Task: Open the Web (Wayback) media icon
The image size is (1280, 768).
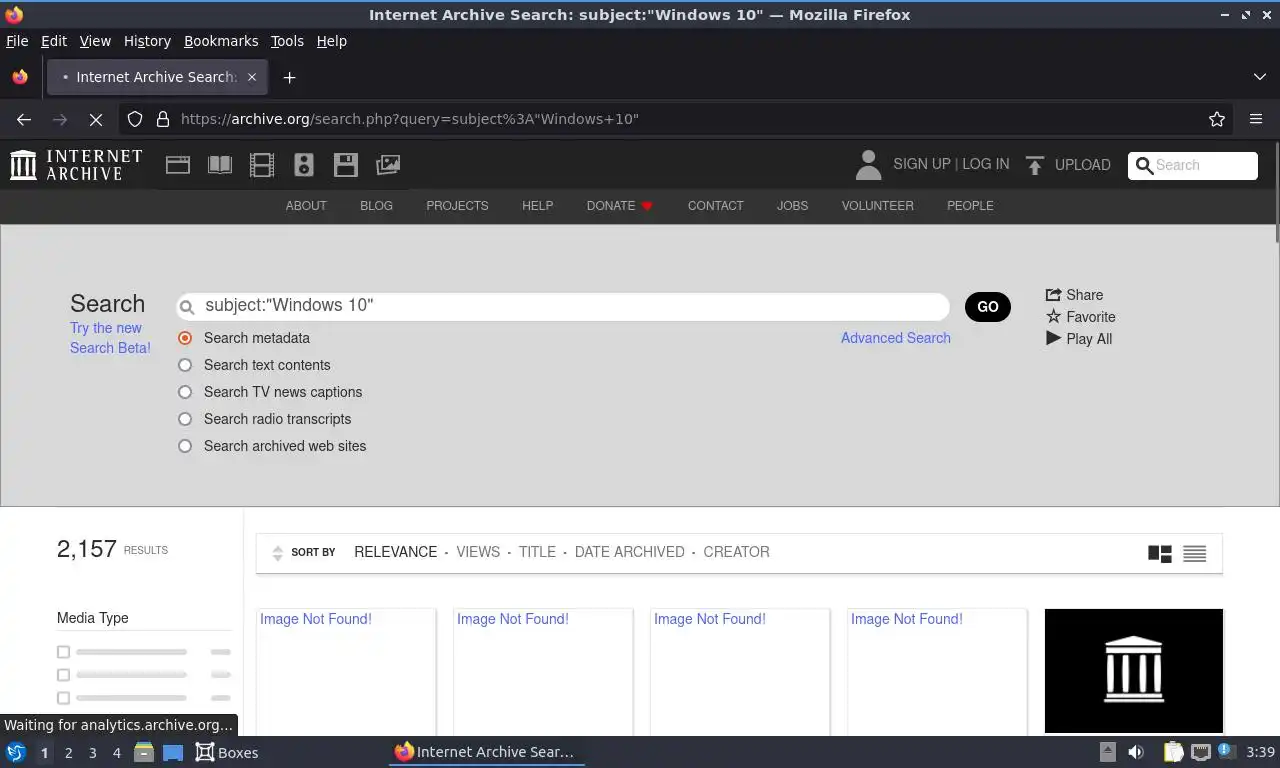Action: pos(178,165)
